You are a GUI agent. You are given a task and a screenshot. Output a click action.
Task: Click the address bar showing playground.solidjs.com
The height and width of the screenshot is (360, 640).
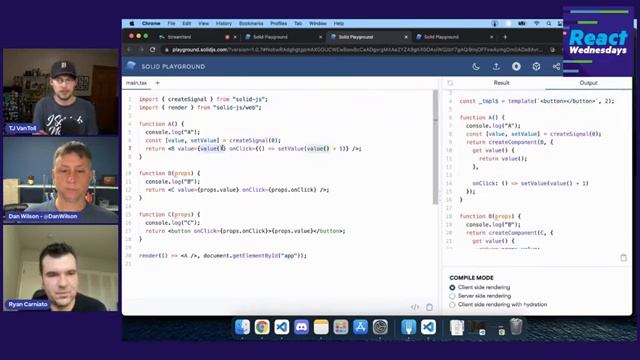coord(355,50)
